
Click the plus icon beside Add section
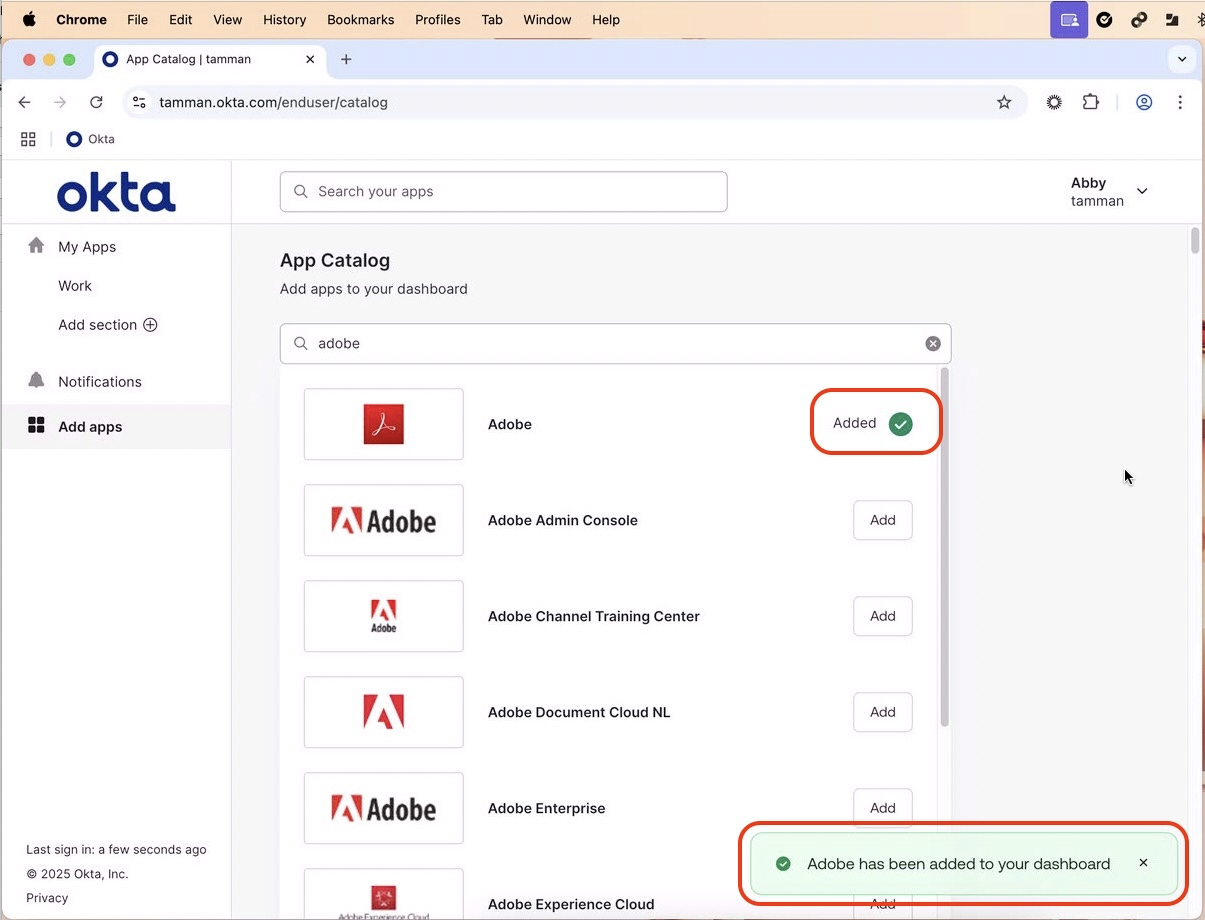[x=150, y=325]
